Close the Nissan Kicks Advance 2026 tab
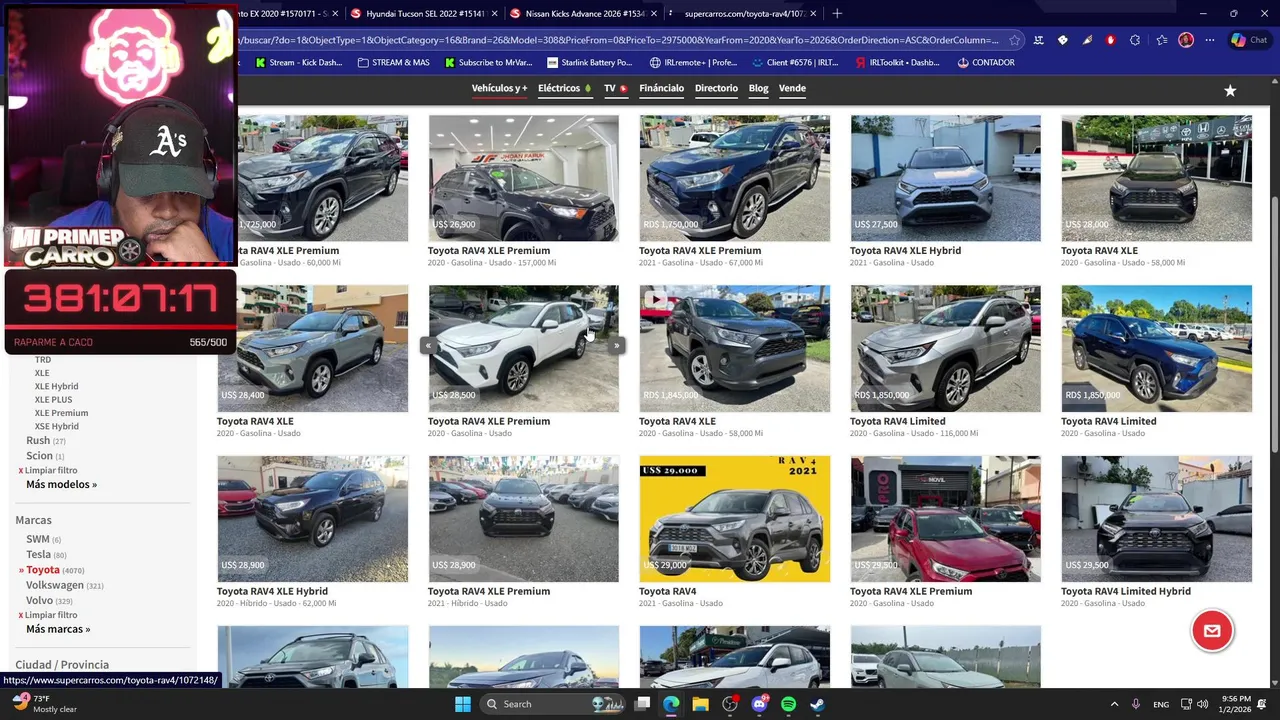1280x720 pixels. pyautogui.click(x=655, y=13)
